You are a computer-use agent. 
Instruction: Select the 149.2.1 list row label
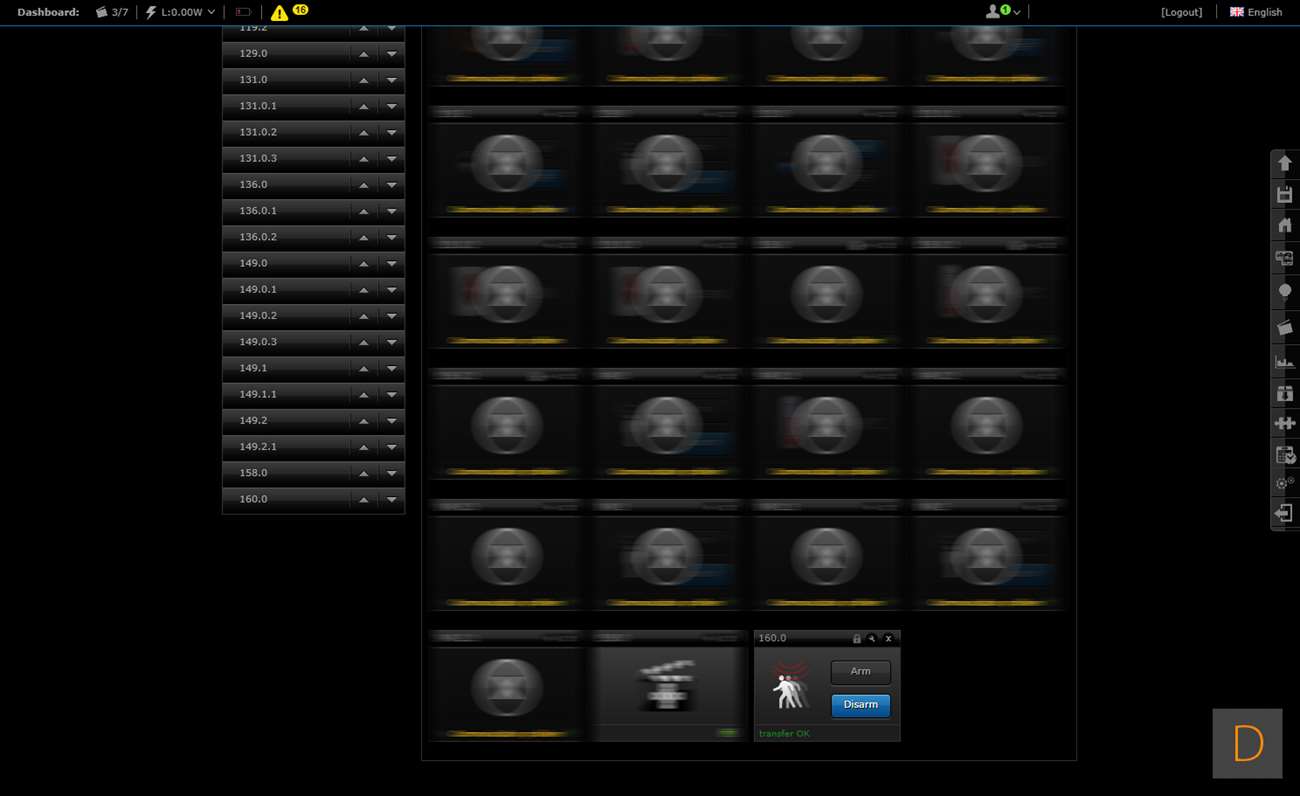[x=258, y=447]
